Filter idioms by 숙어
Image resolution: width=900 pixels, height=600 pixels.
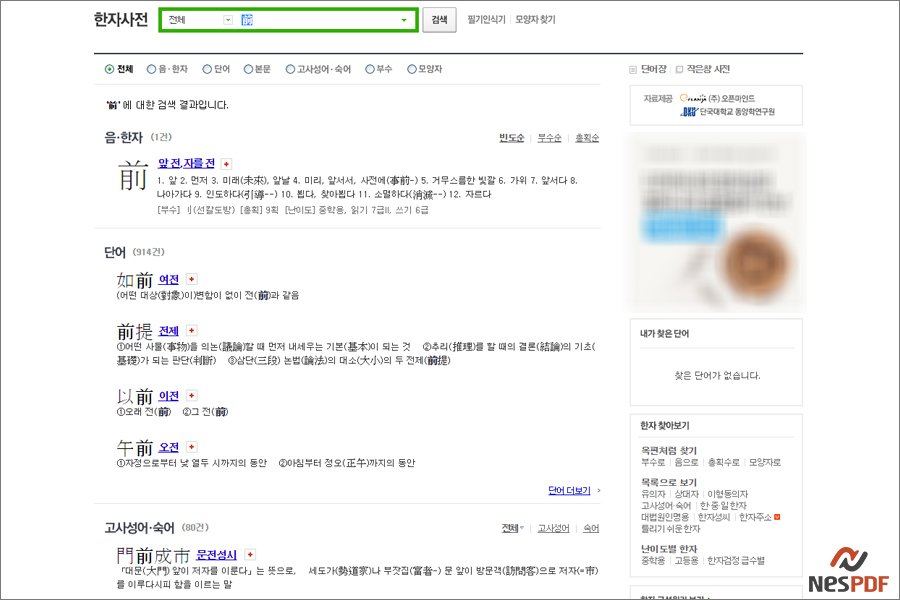tap(591, 528)
